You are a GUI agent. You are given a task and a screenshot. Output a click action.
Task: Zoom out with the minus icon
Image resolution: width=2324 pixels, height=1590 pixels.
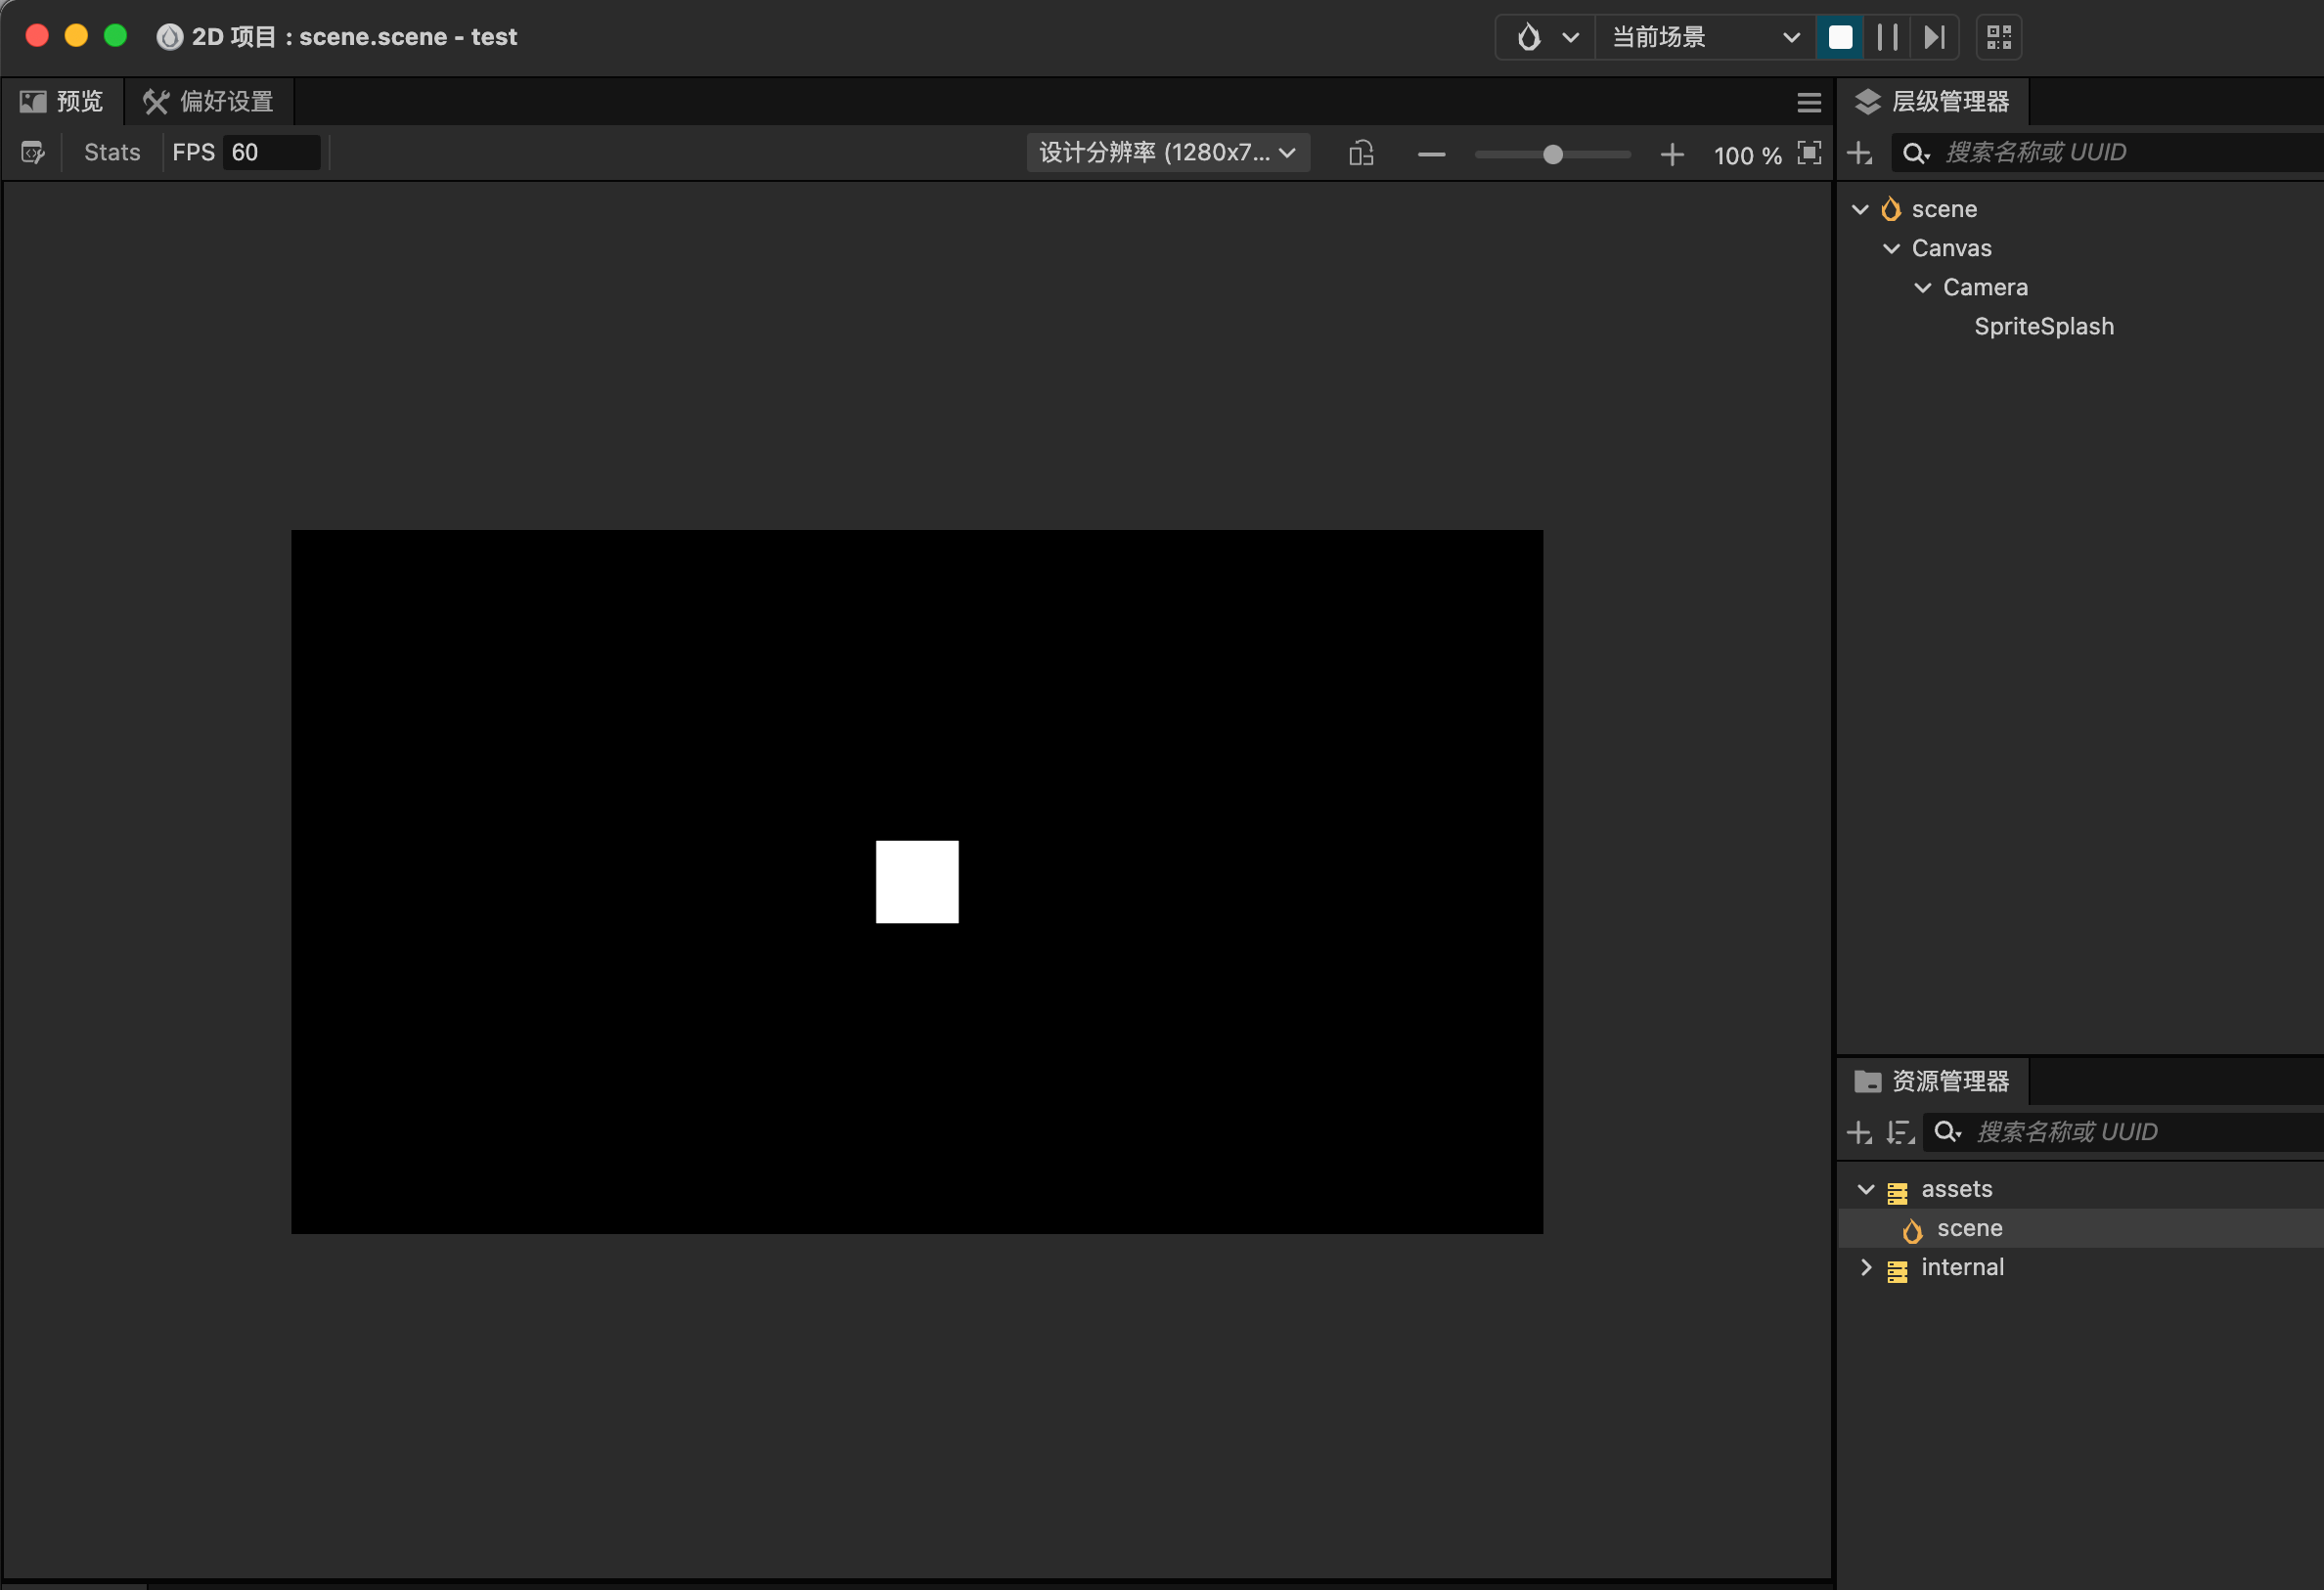tap(1432, 154)
